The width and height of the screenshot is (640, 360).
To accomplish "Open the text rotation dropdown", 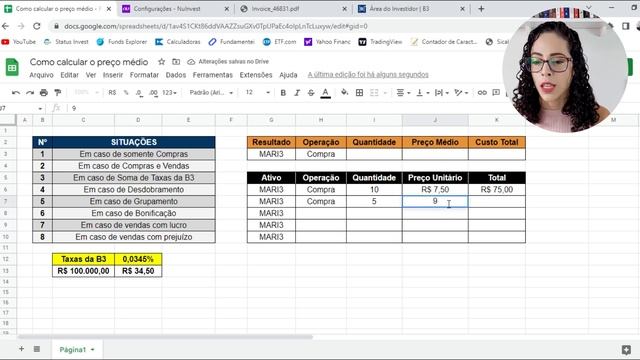I will click(x=461, y=93).
